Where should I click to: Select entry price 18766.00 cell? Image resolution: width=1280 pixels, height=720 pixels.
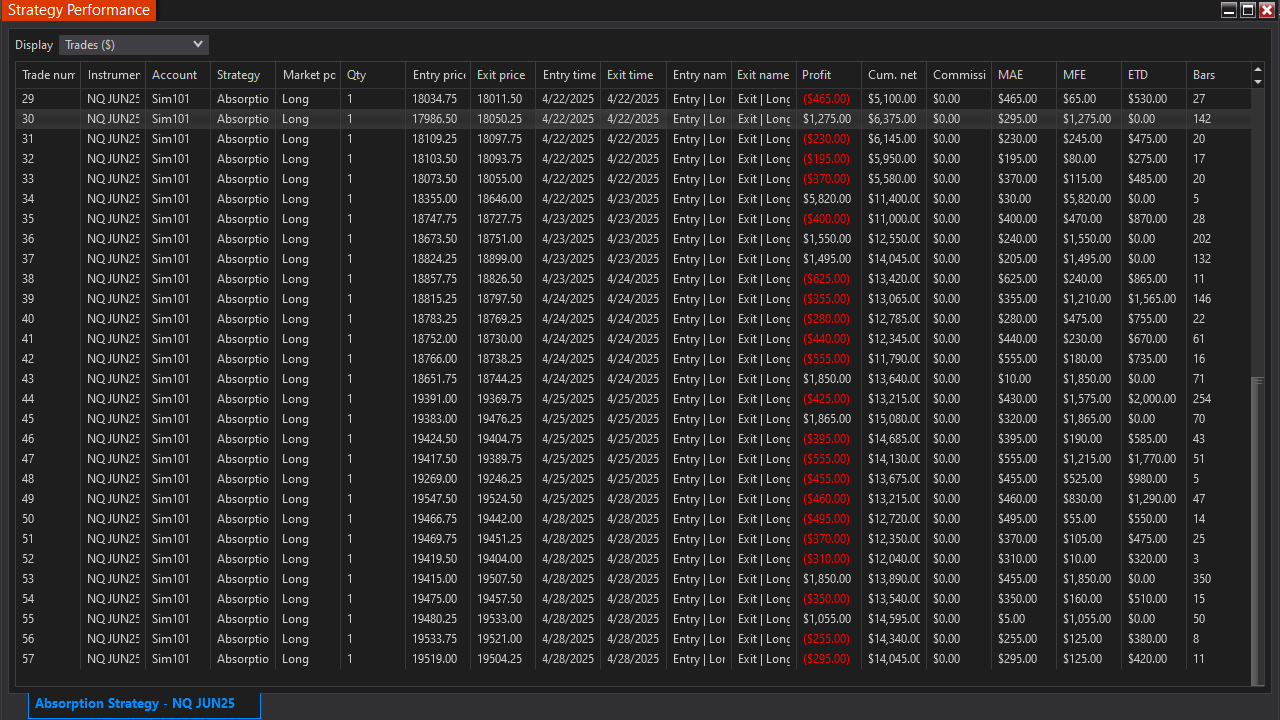coord(438,359)
